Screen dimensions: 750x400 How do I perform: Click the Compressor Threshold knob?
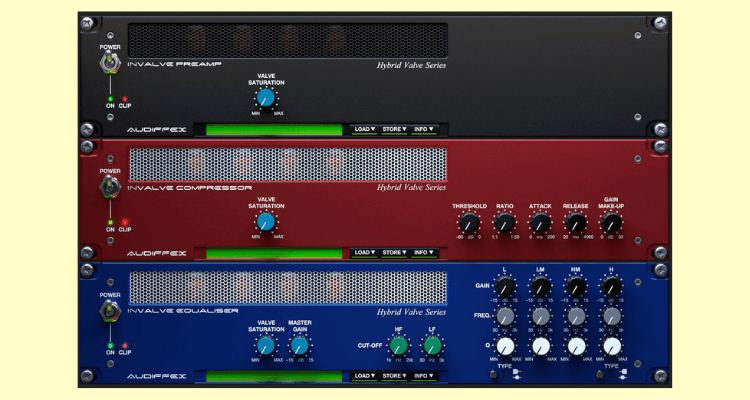[469, 223]
